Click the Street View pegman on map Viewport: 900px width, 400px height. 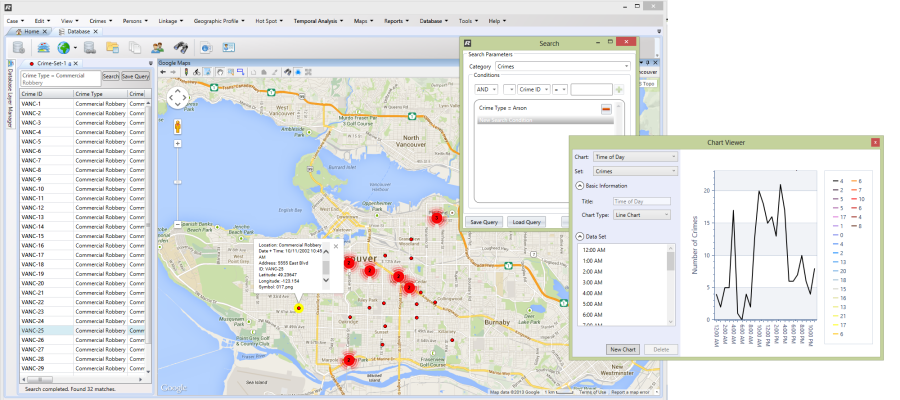178,127
